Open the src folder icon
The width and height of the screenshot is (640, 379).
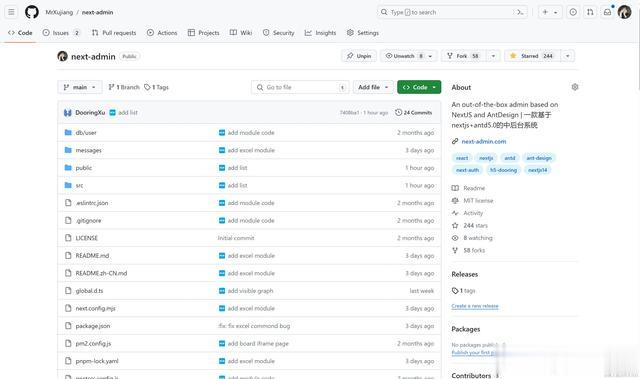click(x=68, y=185)
